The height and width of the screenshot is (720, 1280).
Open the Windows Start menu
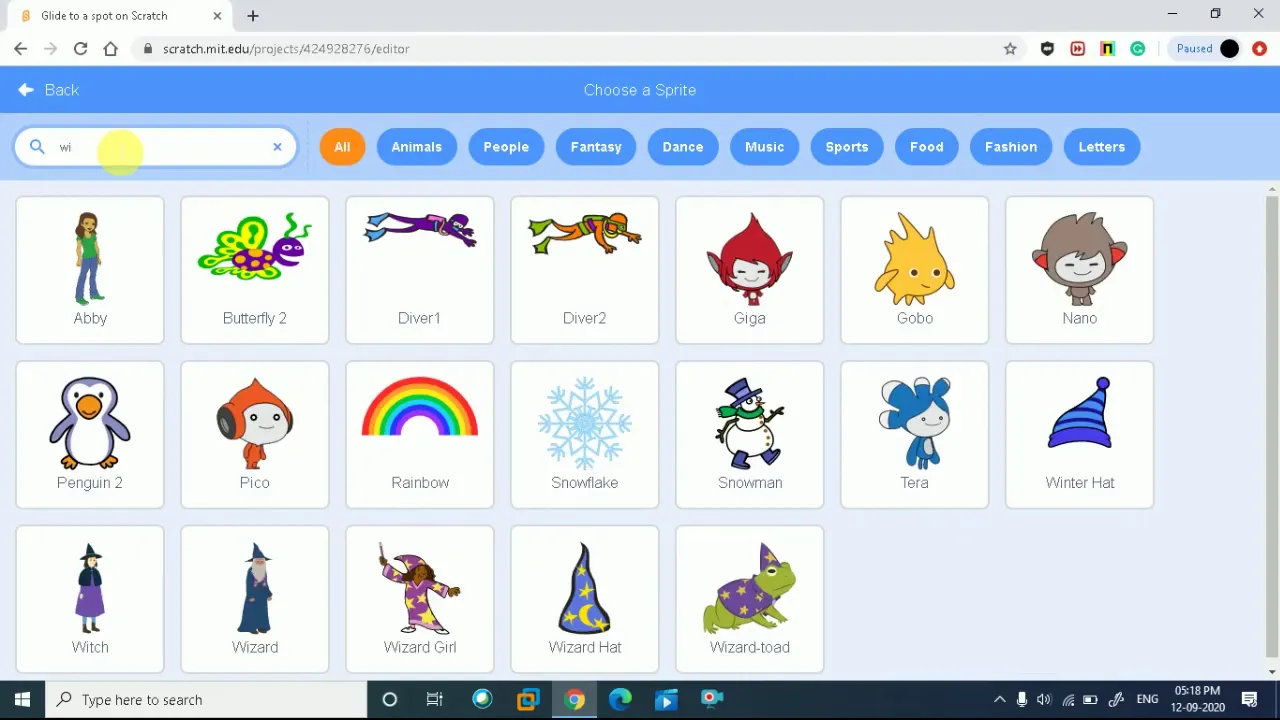(x=22, y=700)
